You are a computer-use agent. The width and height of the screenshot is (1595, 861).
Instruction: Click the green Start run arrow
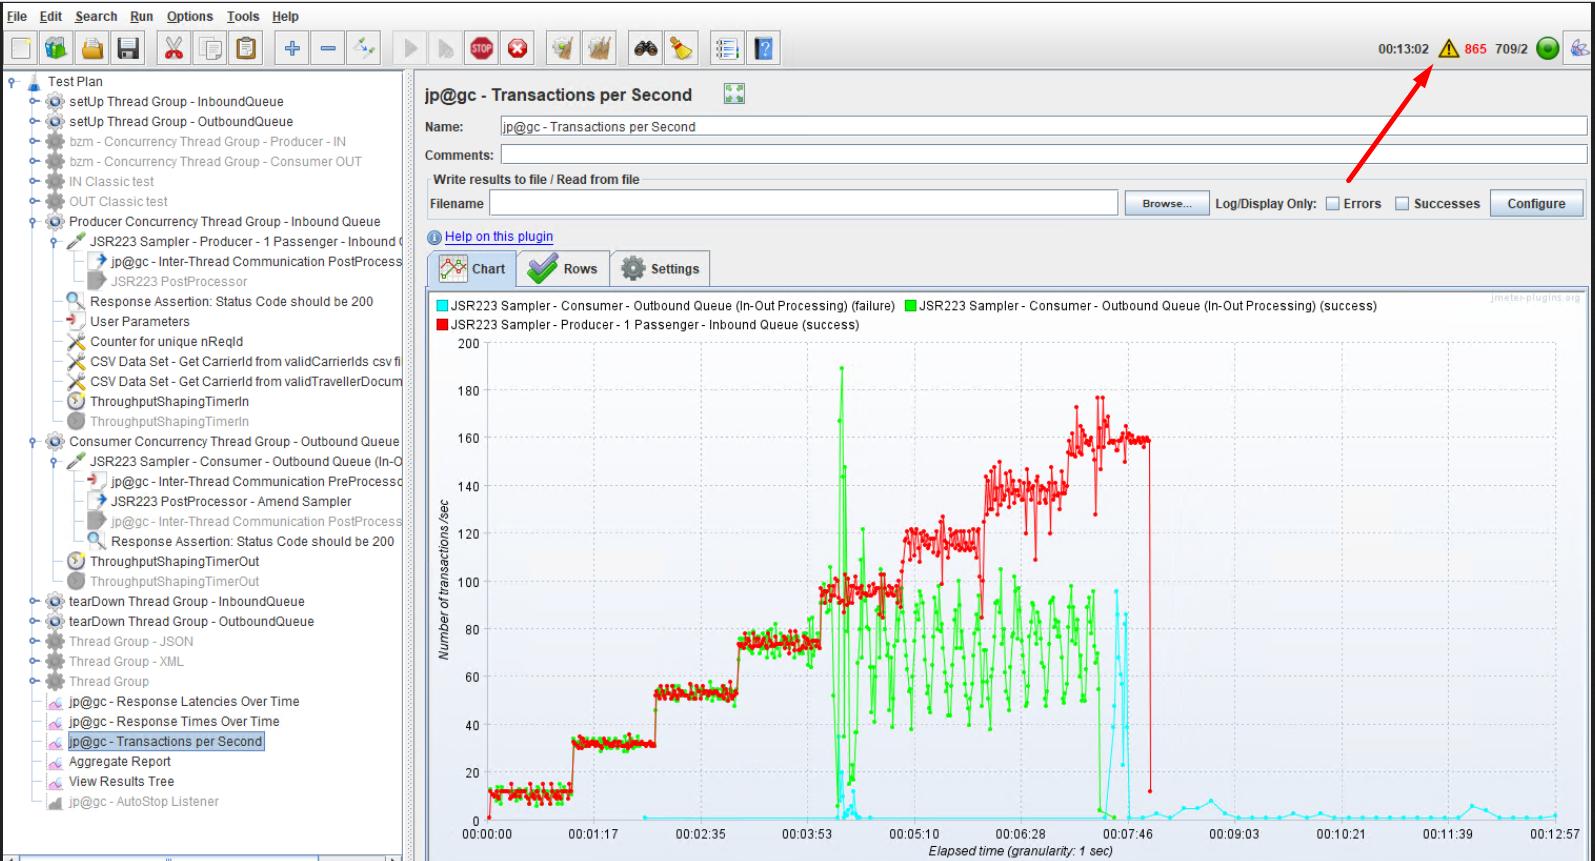410,48
